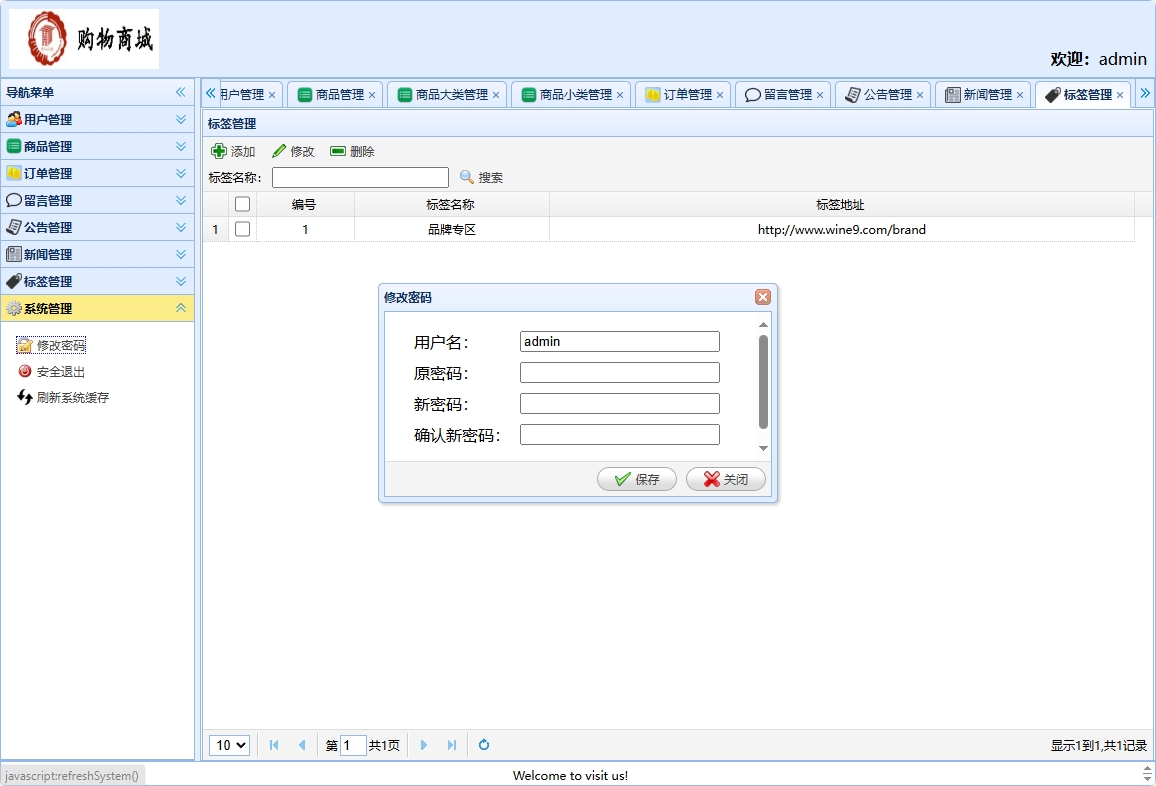Image resolution: width=1156 pixels, height=786 pixels.
Task: Click inside the 标签名称 input field
Action: pos(360,177)
